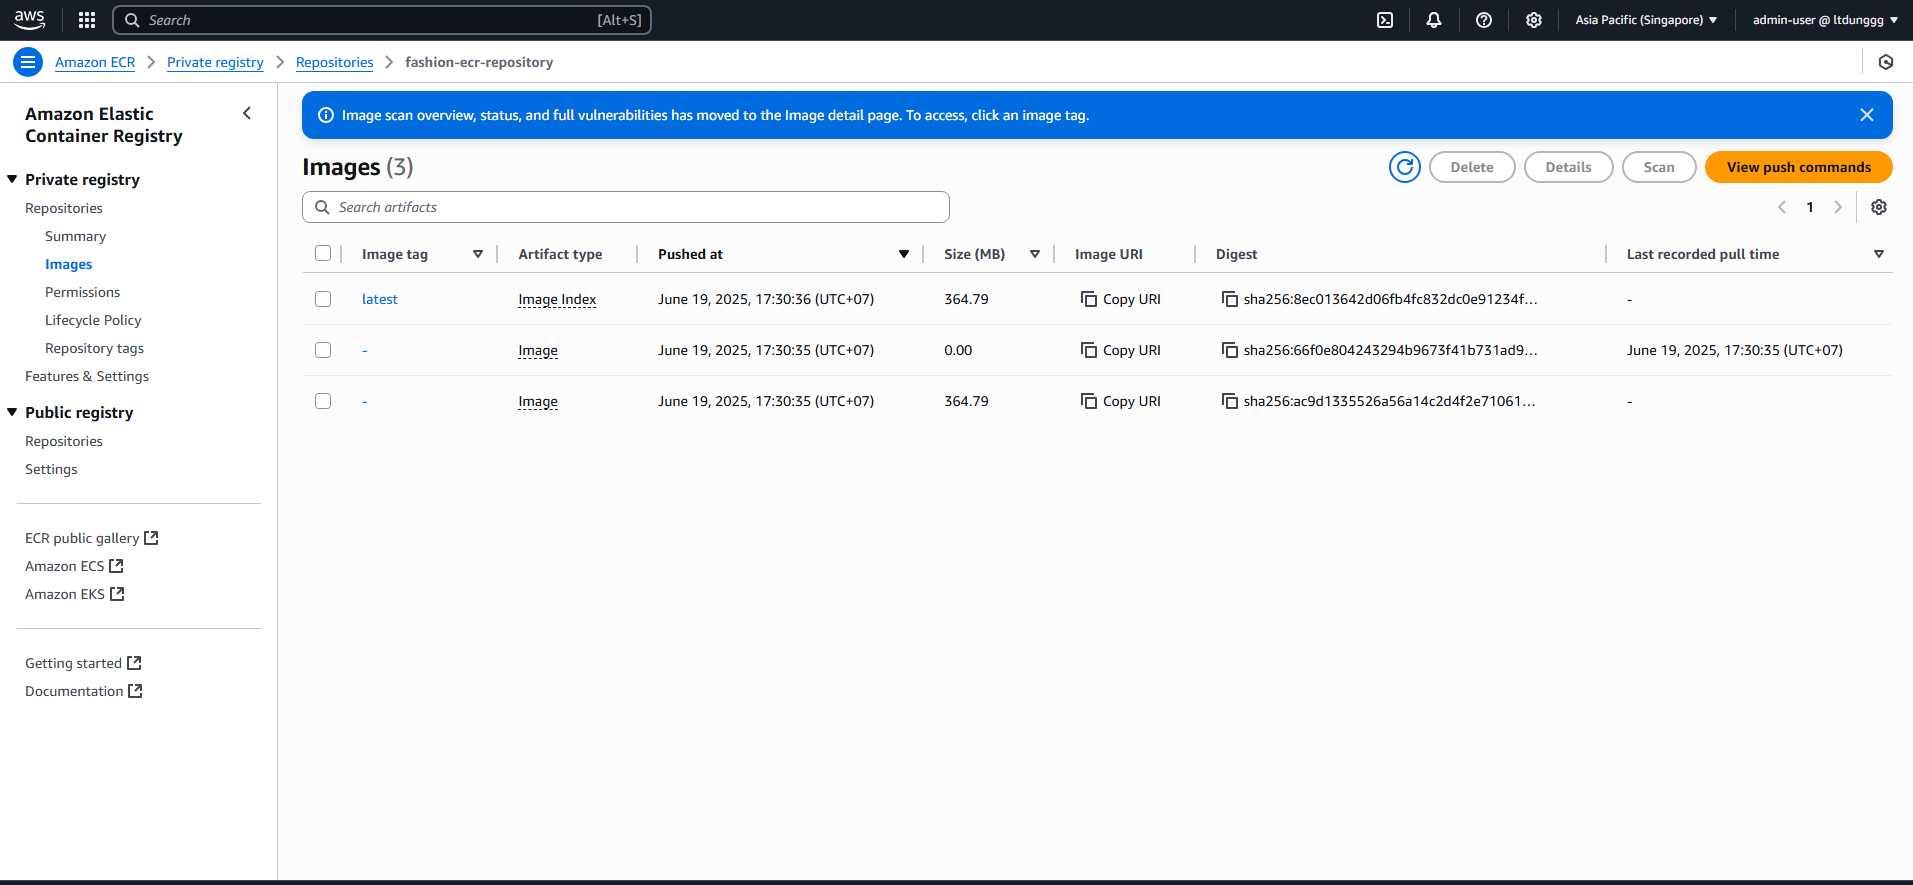The height and width of the screenshot is (885, 1913).
Task: Launch the CloudShell terminal icon
Action: click(1385, 20)
